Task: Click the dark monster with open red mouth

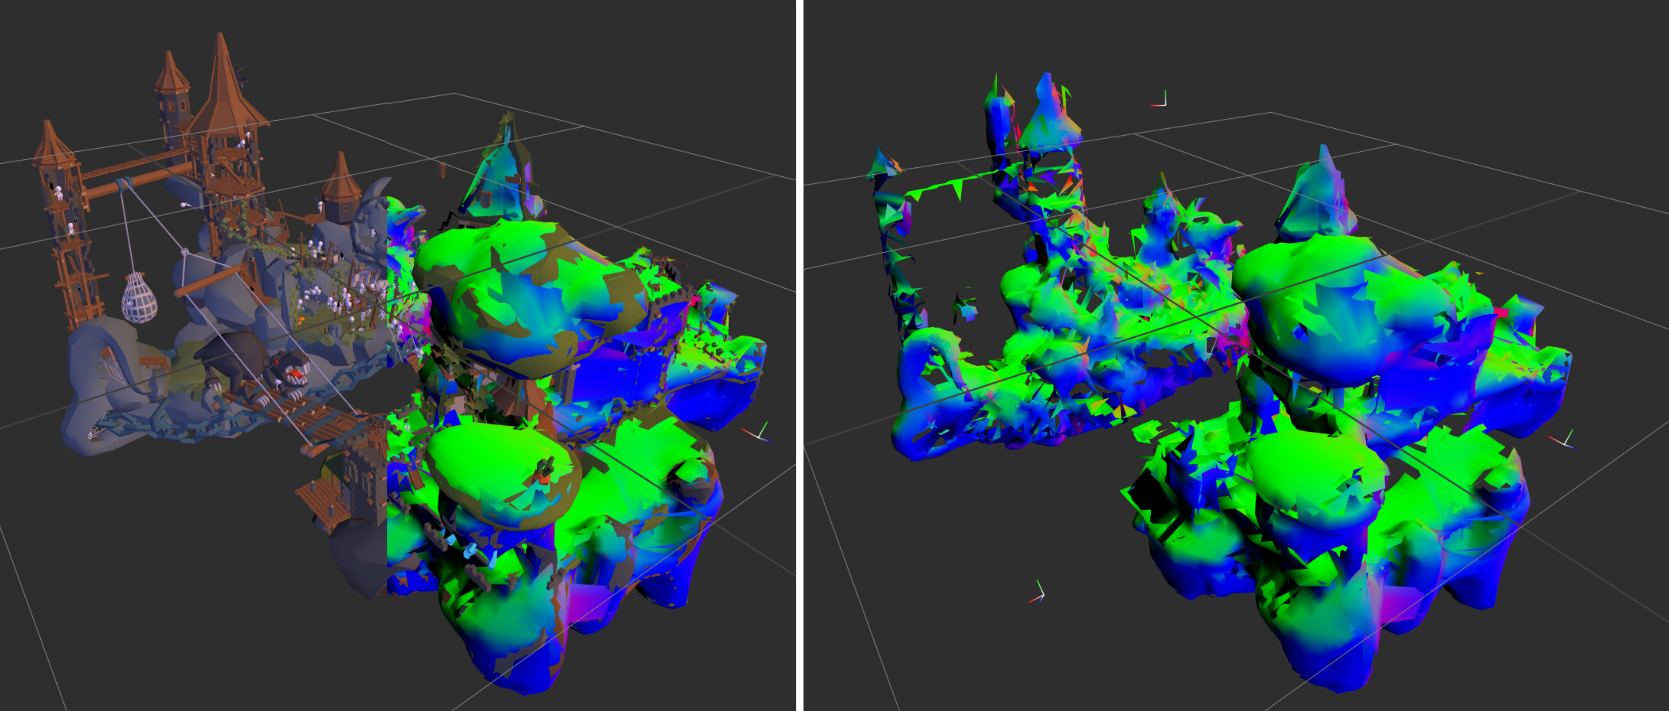Action: [x=253, y=365]
